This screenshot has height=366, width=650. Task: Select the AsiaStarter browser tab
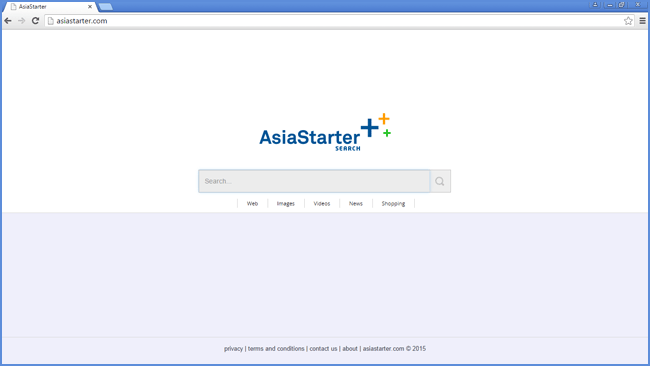[x=50, y=7]
